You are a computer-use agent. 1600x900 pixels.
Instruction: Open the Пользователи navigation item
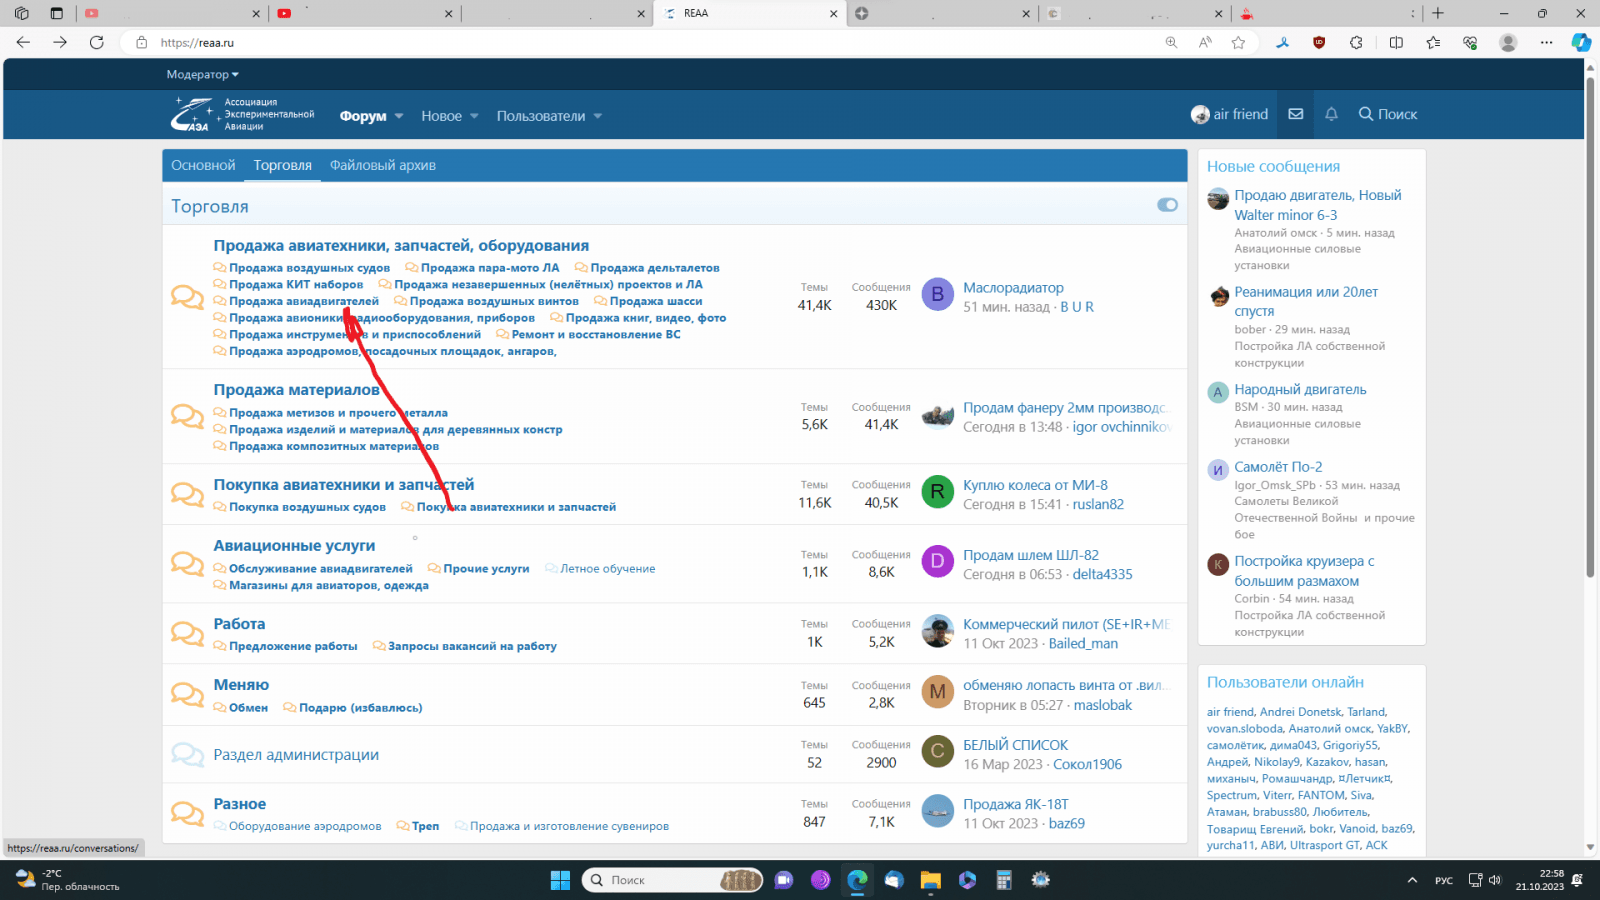coord(541,116)
